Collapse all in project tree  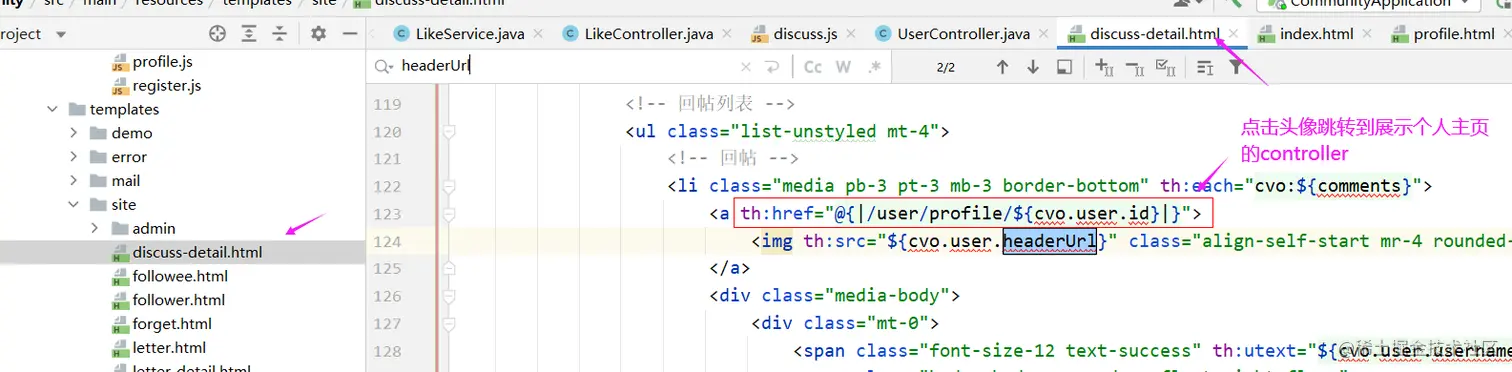pos(279,34)
